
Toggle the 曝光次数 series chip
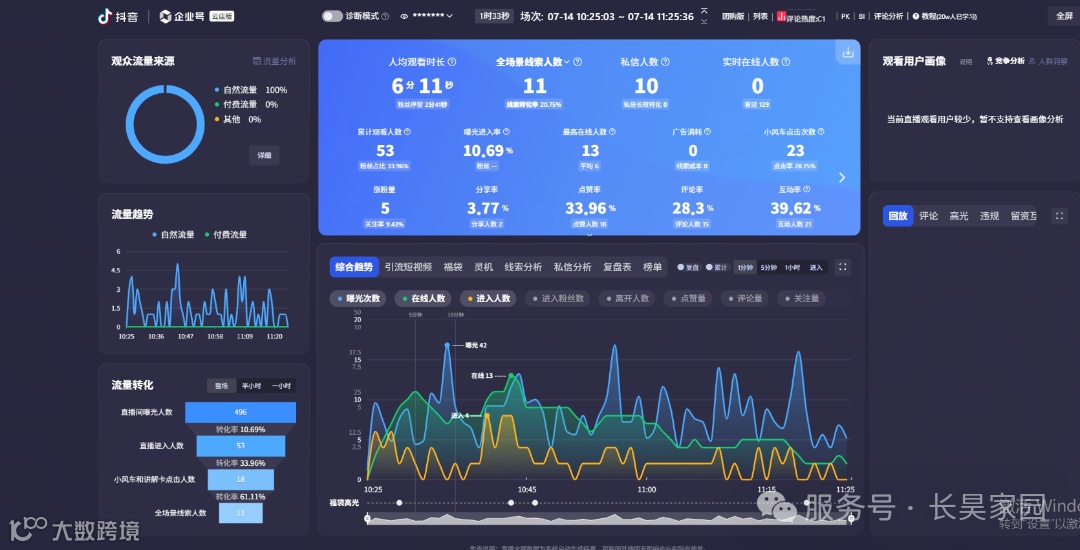(x=357, y=299)
